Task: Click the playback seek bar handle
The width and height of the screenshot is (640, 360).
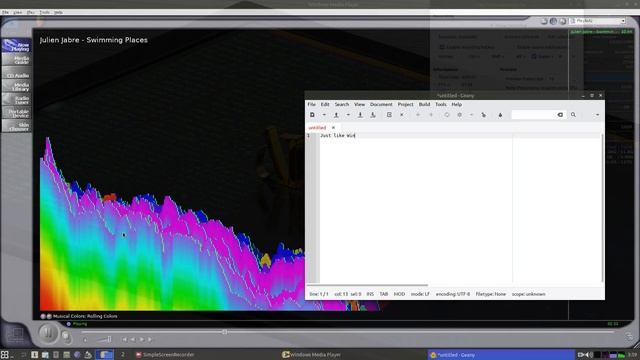Action: tap(224, 332)
